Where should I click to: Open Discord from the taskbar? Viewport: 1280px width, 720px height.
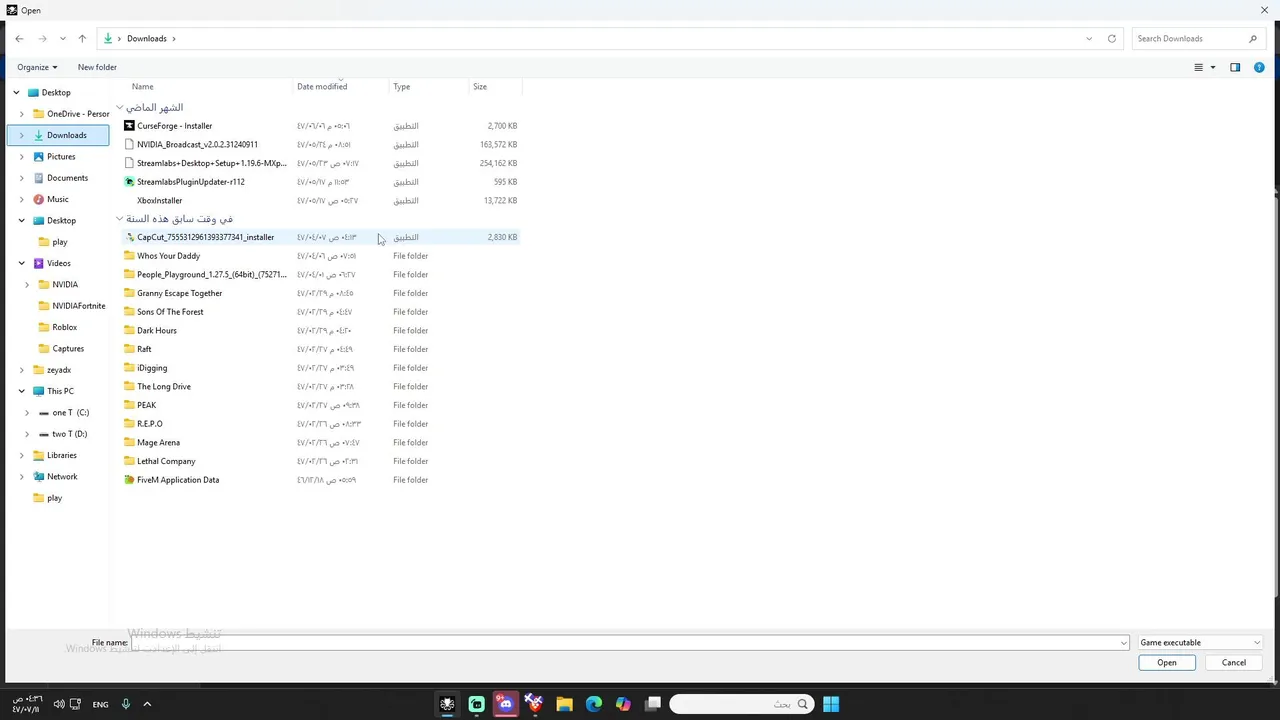pos(505,704)
